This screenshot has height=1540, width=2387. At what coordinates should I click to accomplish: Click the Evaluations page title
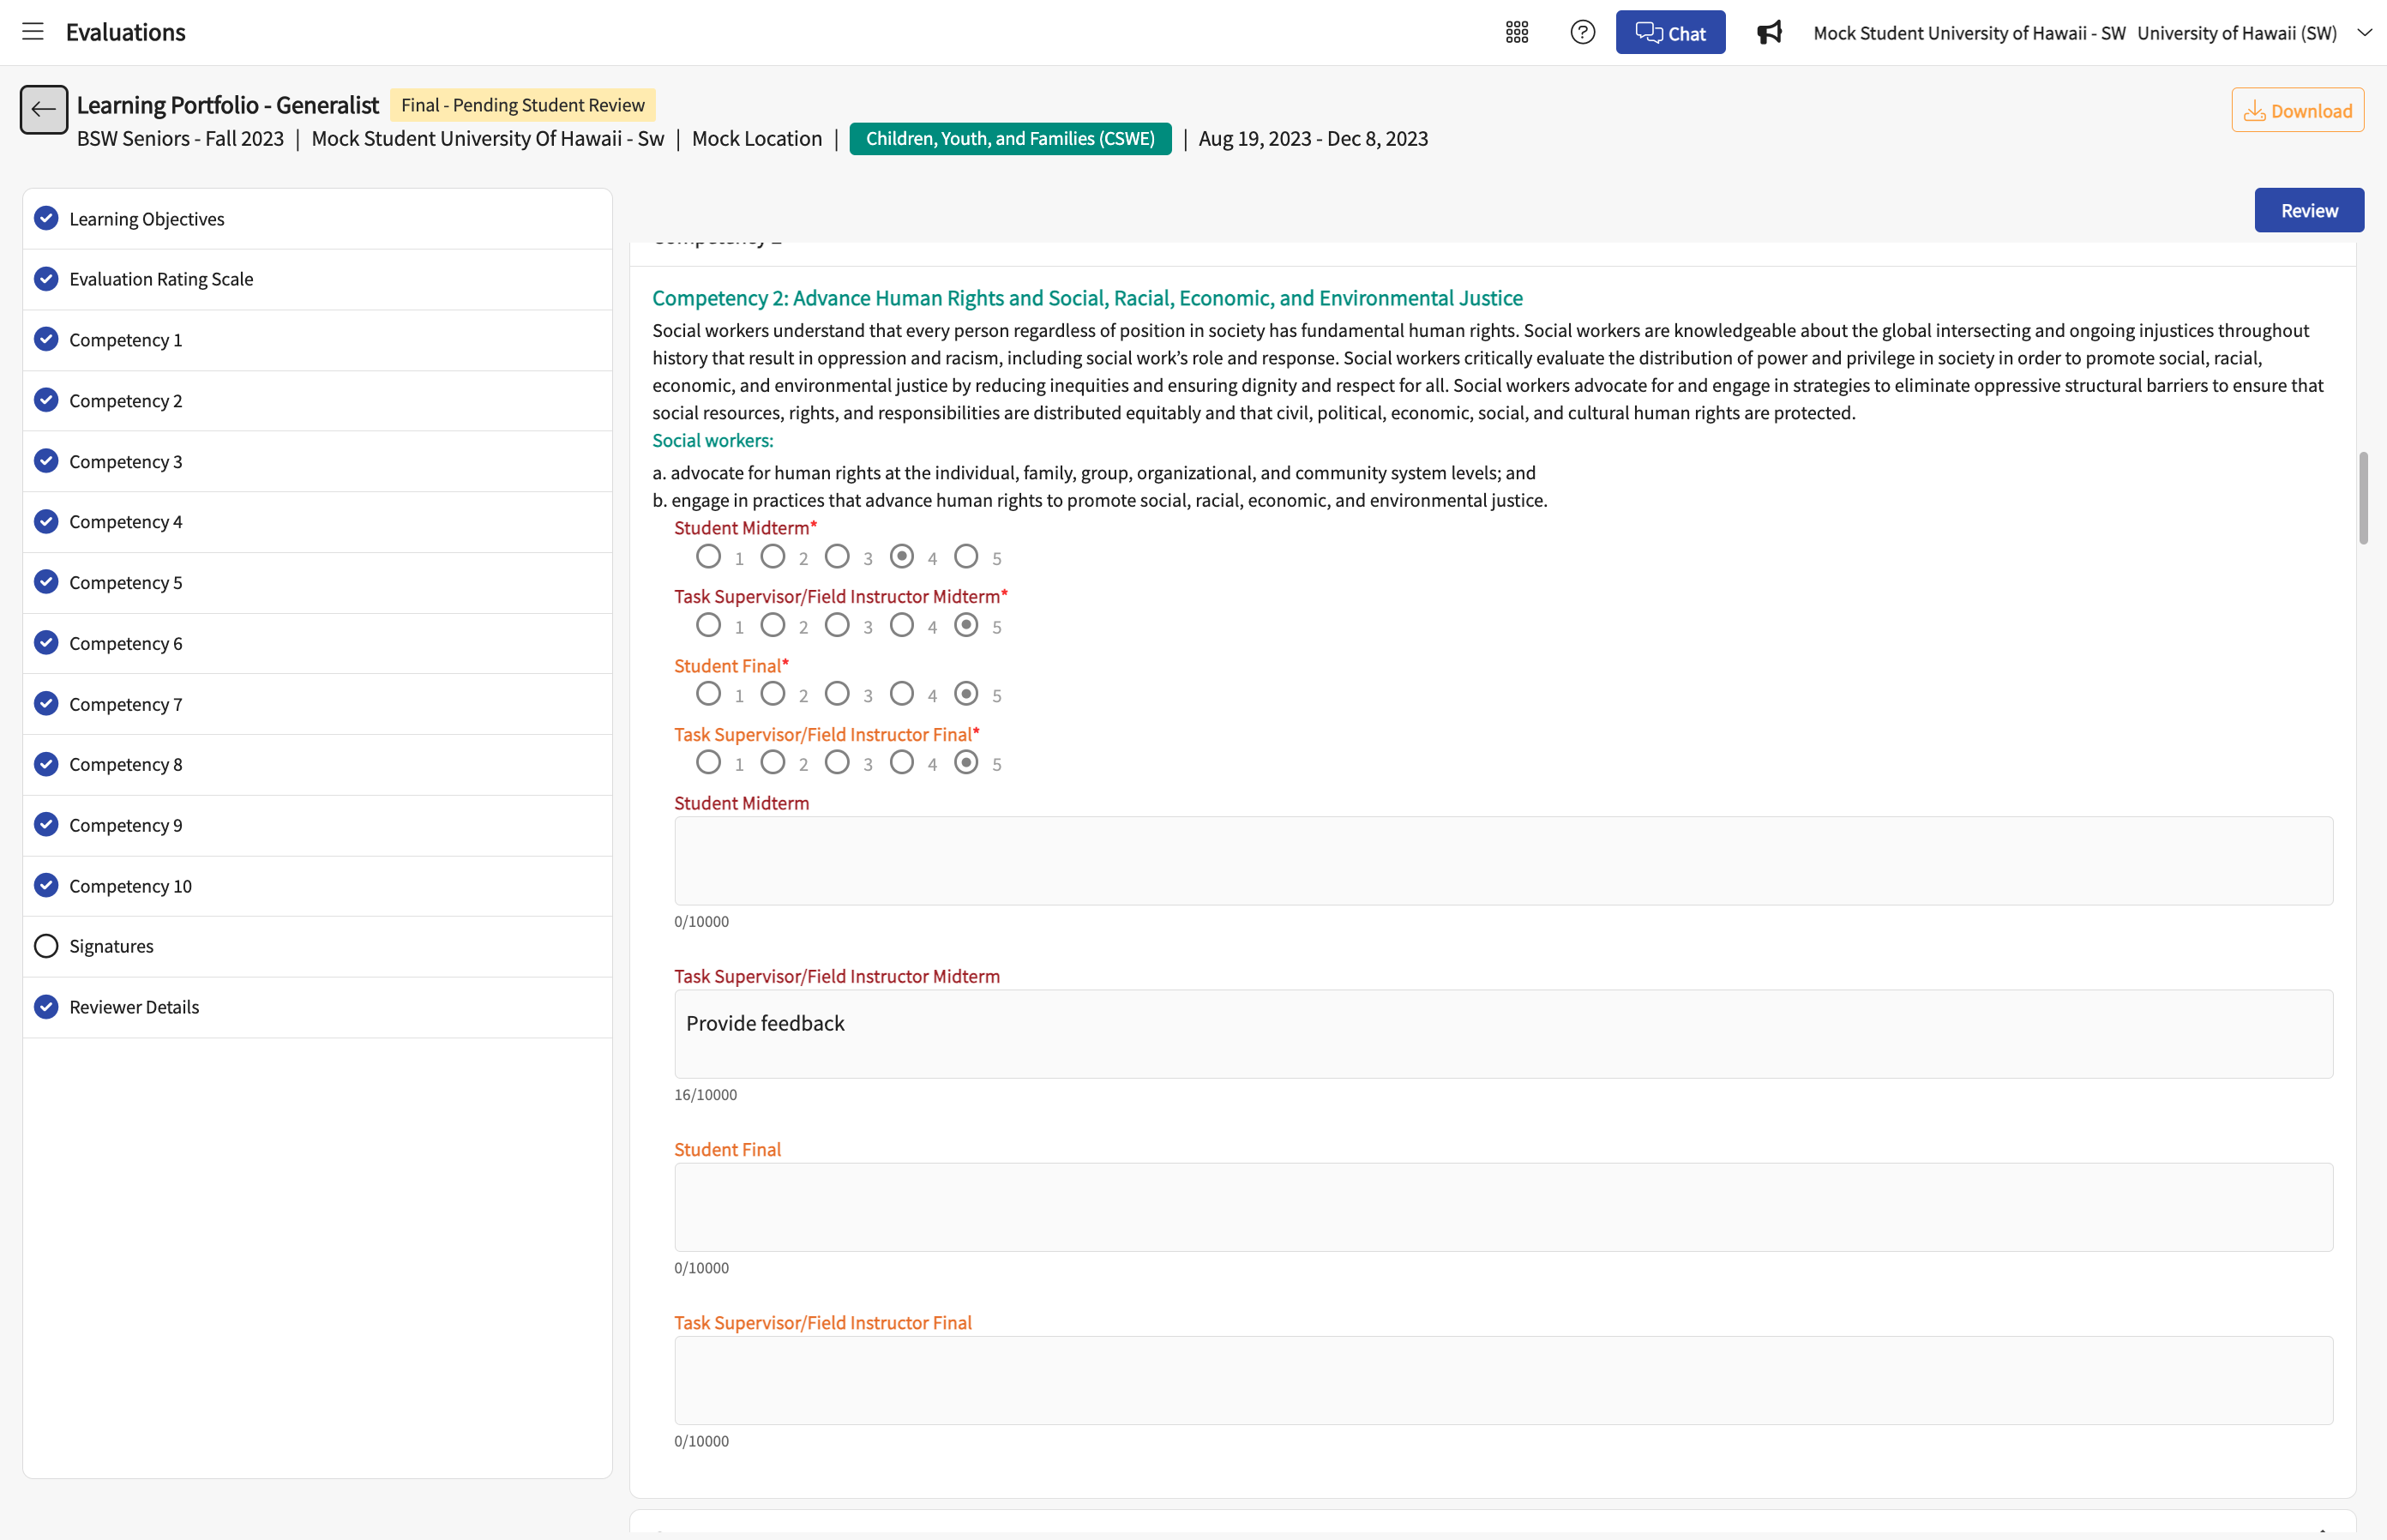(126, 32)
